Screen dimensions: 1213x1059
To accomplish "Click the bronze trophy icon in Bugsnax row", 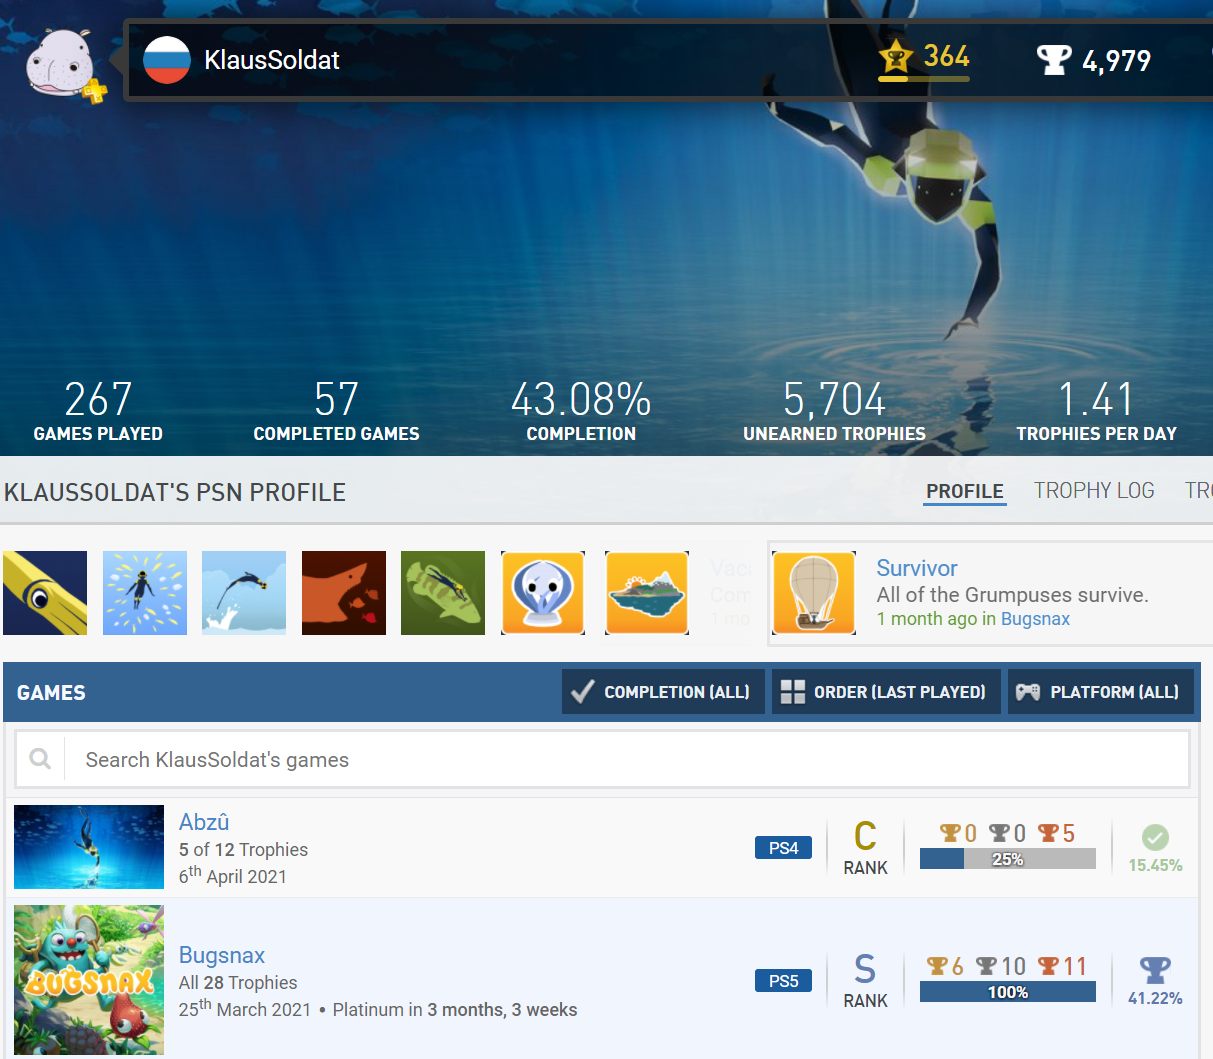I will pos(1048,966).
